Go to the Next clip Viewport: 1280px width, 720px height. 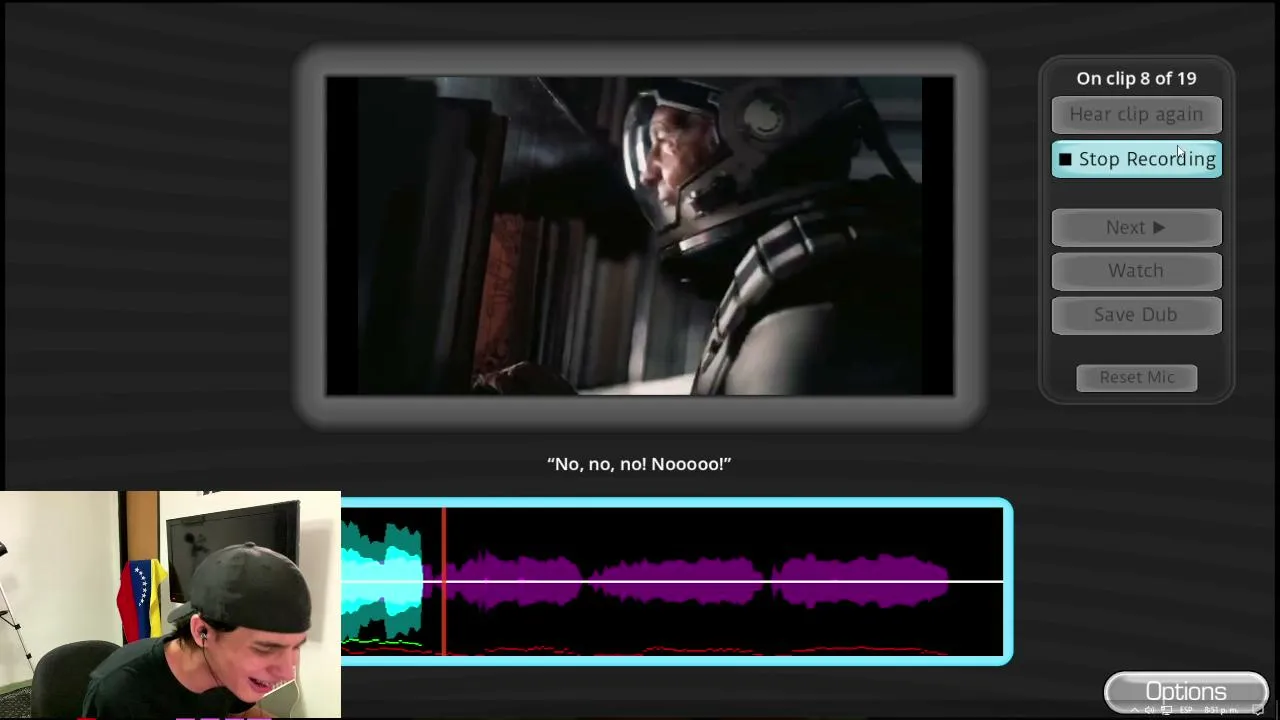pos(1136,228)
